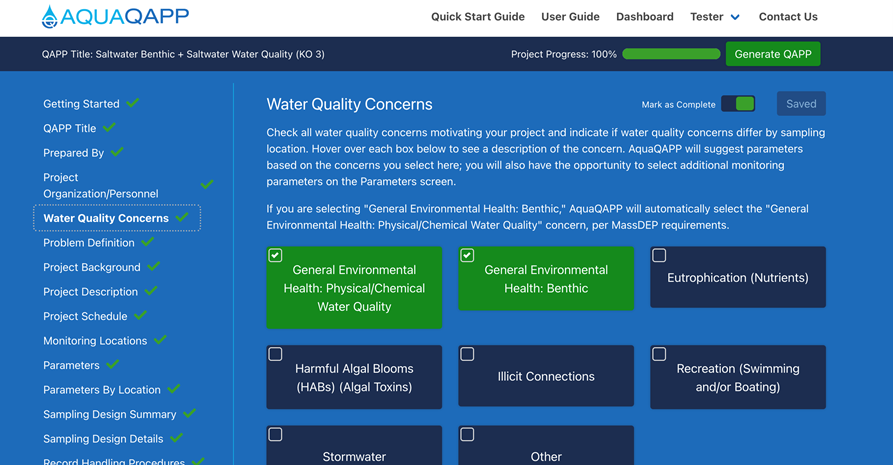Image resolution: width=893 pixels, height=465 pixels.
Task: Uncheck General Environmental Health: Physical/Chemical Water Quality checkbox
Action: point(275,255)
